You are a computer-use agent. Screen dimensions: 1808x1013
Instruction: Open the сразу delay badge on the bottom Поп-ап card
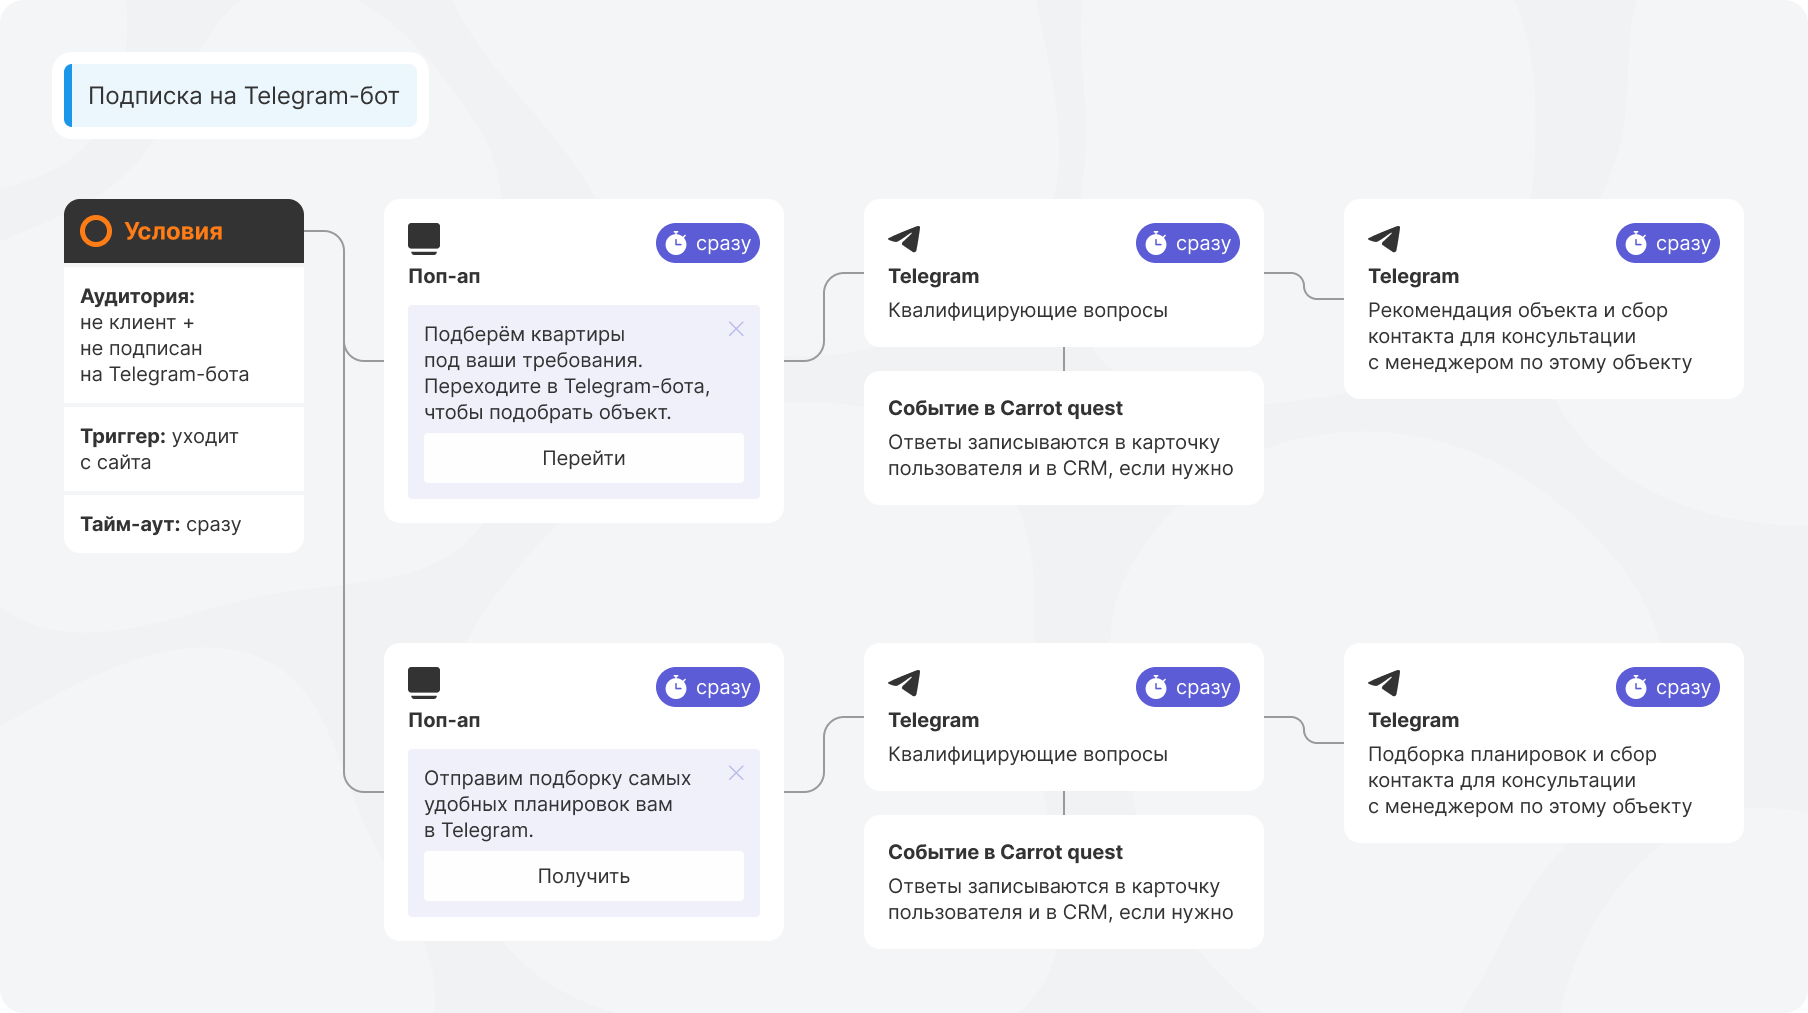pyautogui.click(x=708, y=687)
